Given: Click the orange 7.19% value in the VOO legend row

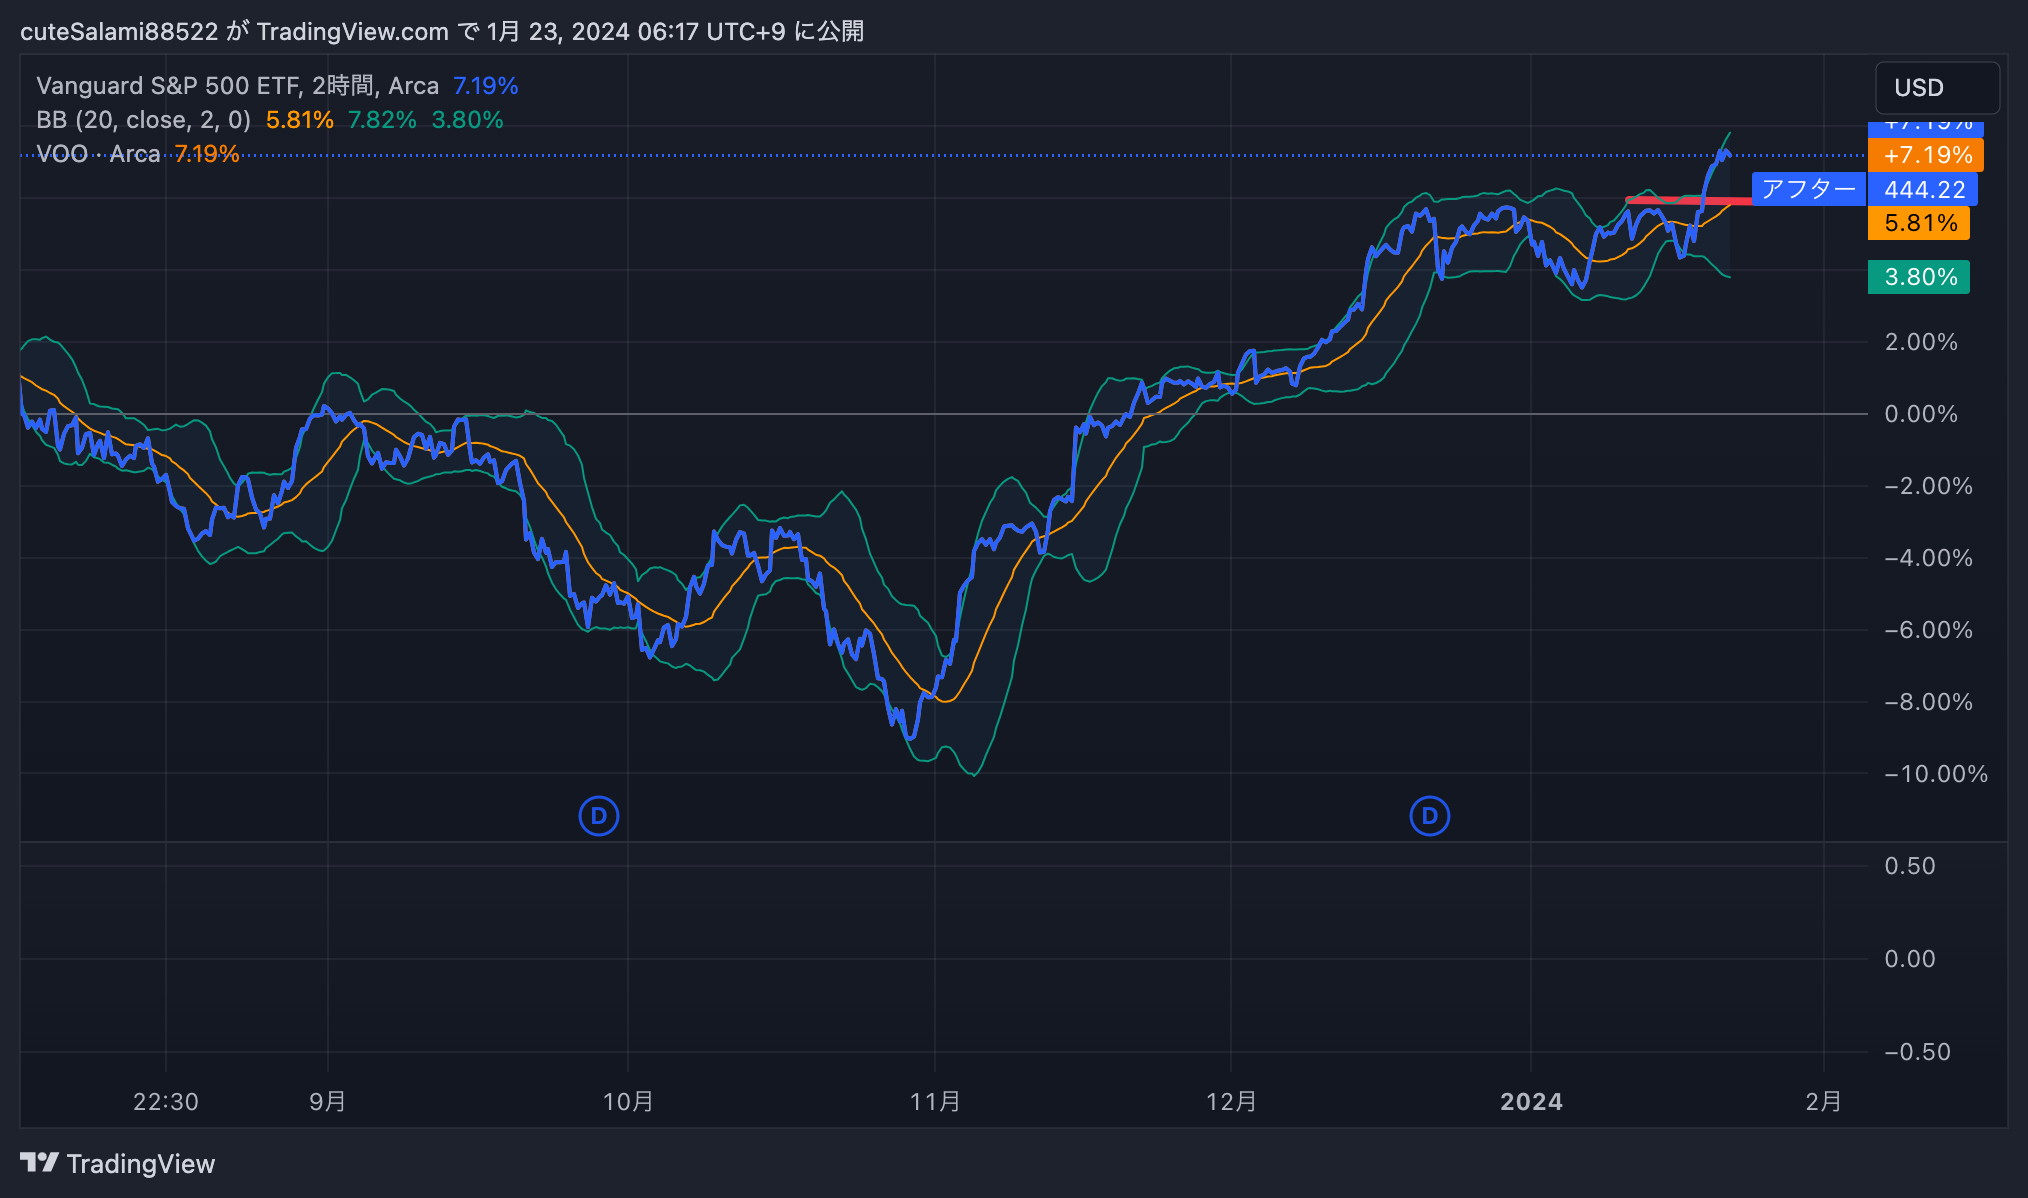Looking at the screenshot, I should (x=207, y=154).
